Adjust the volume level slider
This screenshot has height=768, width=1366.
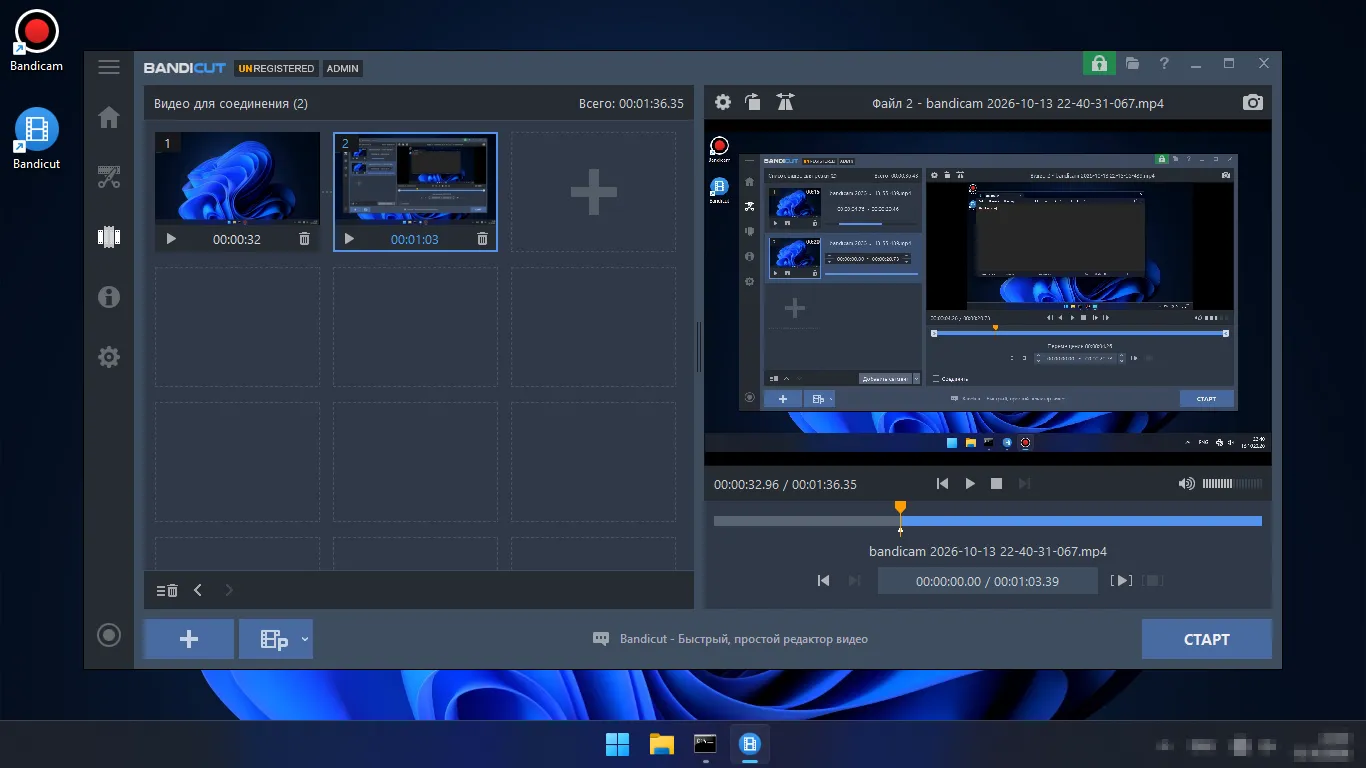point(1232,484)
